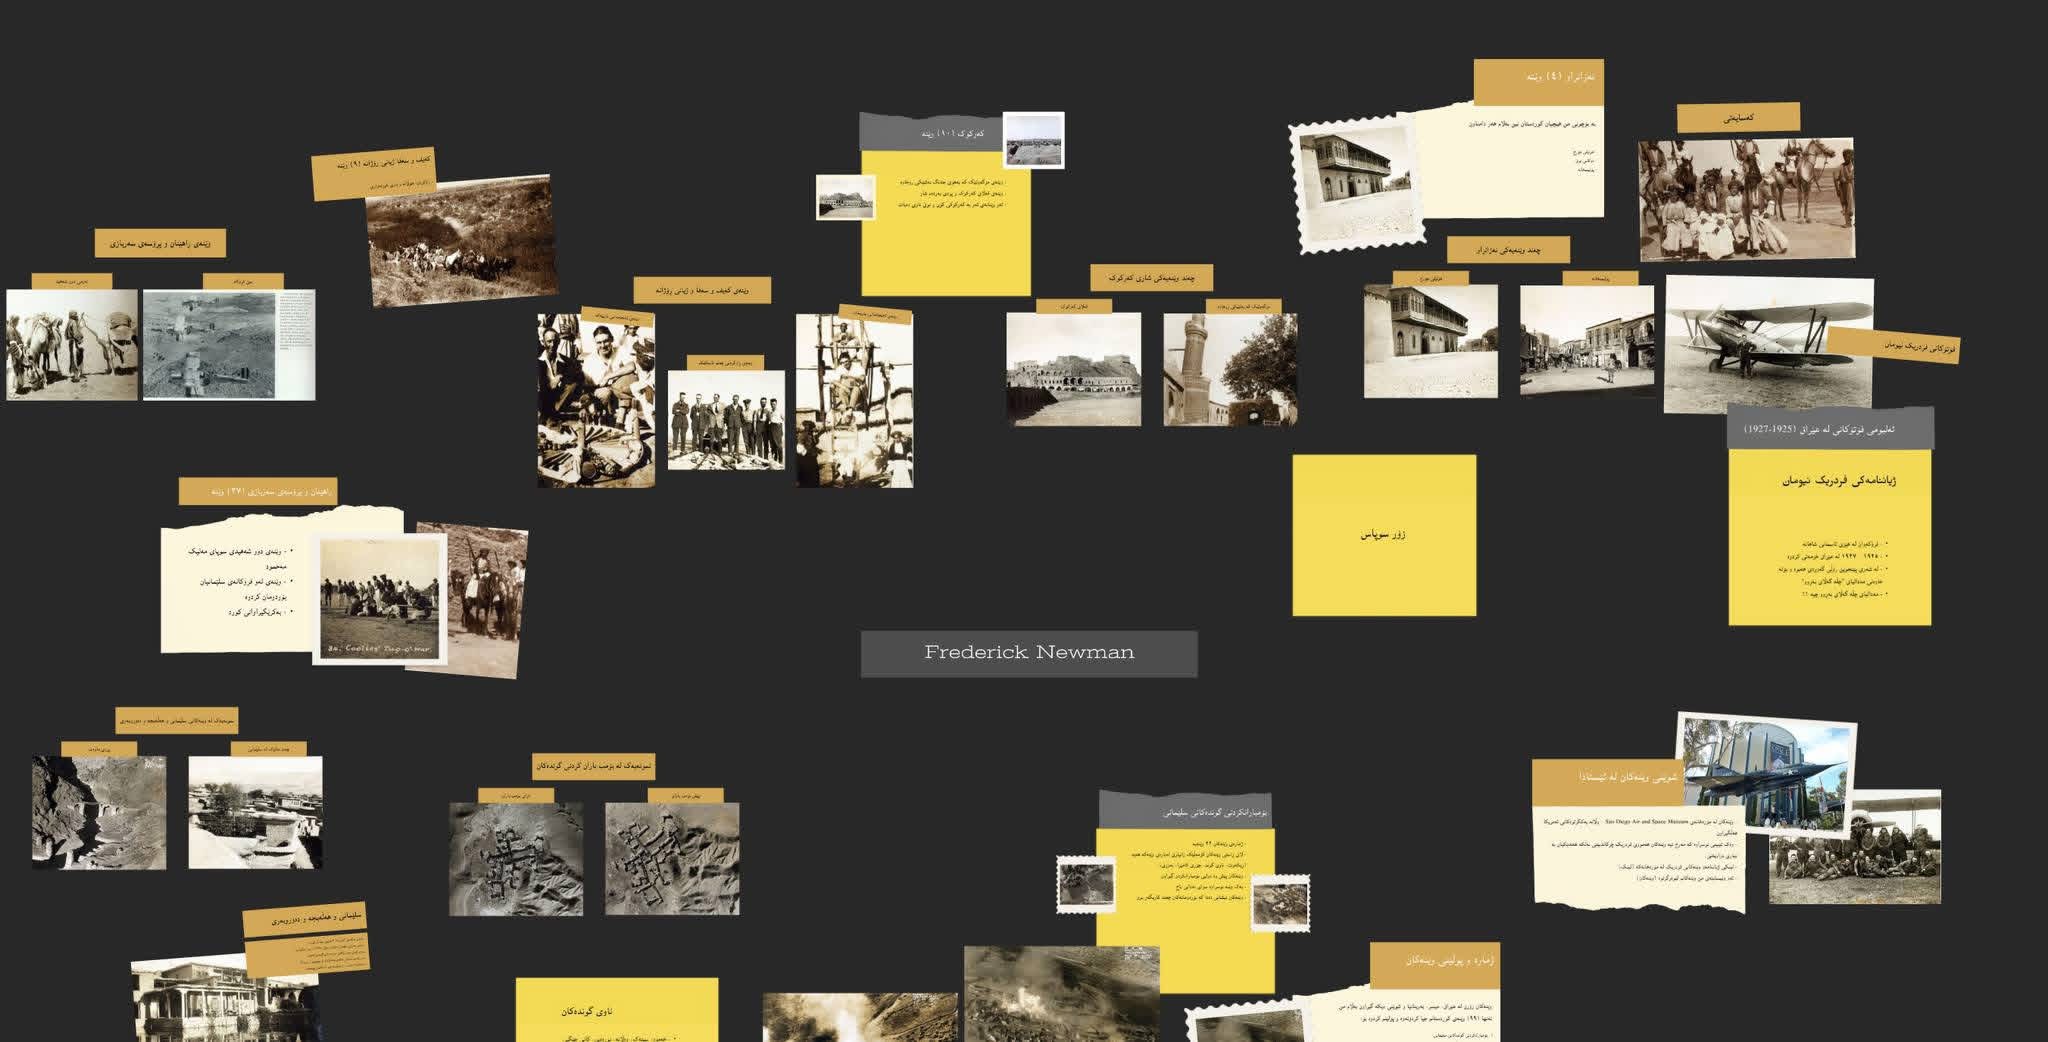Select the street scene photo beside balcony building
This screenshot has height=1042, width=2048.
[x=1586, y=340]
